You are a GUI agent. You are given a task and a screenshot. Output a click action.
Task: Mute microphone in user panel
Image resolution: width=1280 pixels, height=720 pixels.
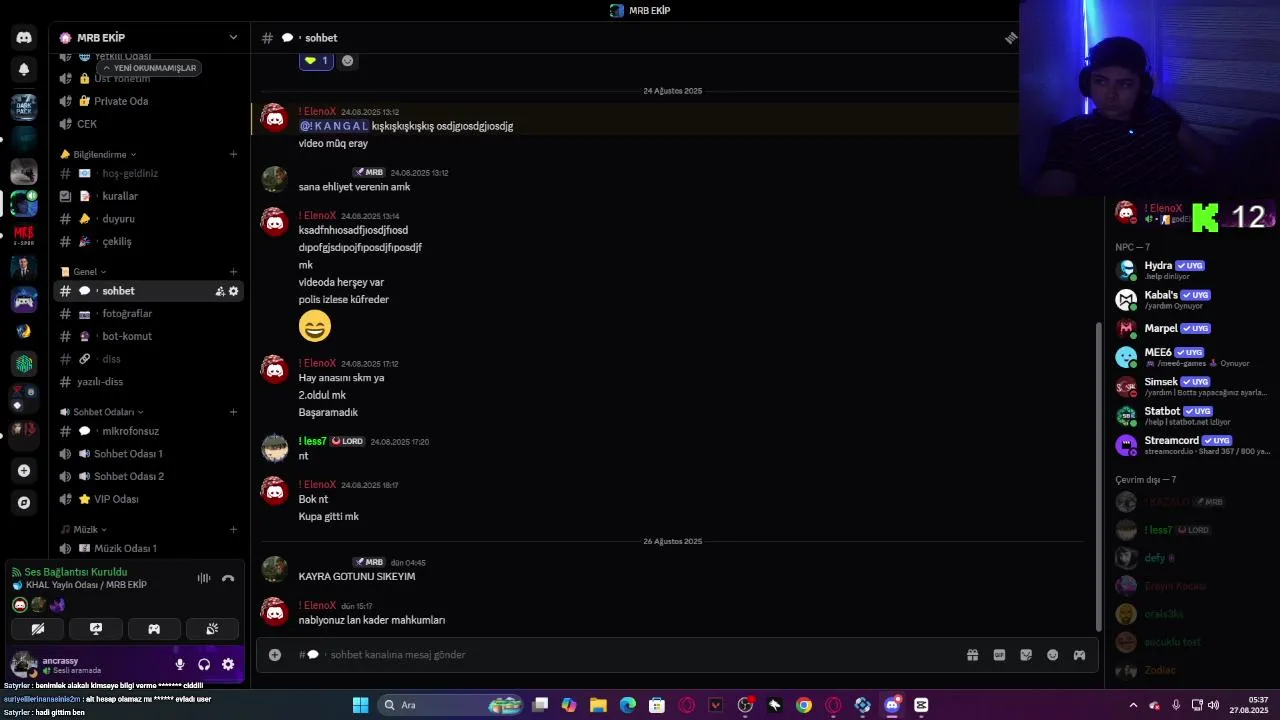tap(180, 664)
